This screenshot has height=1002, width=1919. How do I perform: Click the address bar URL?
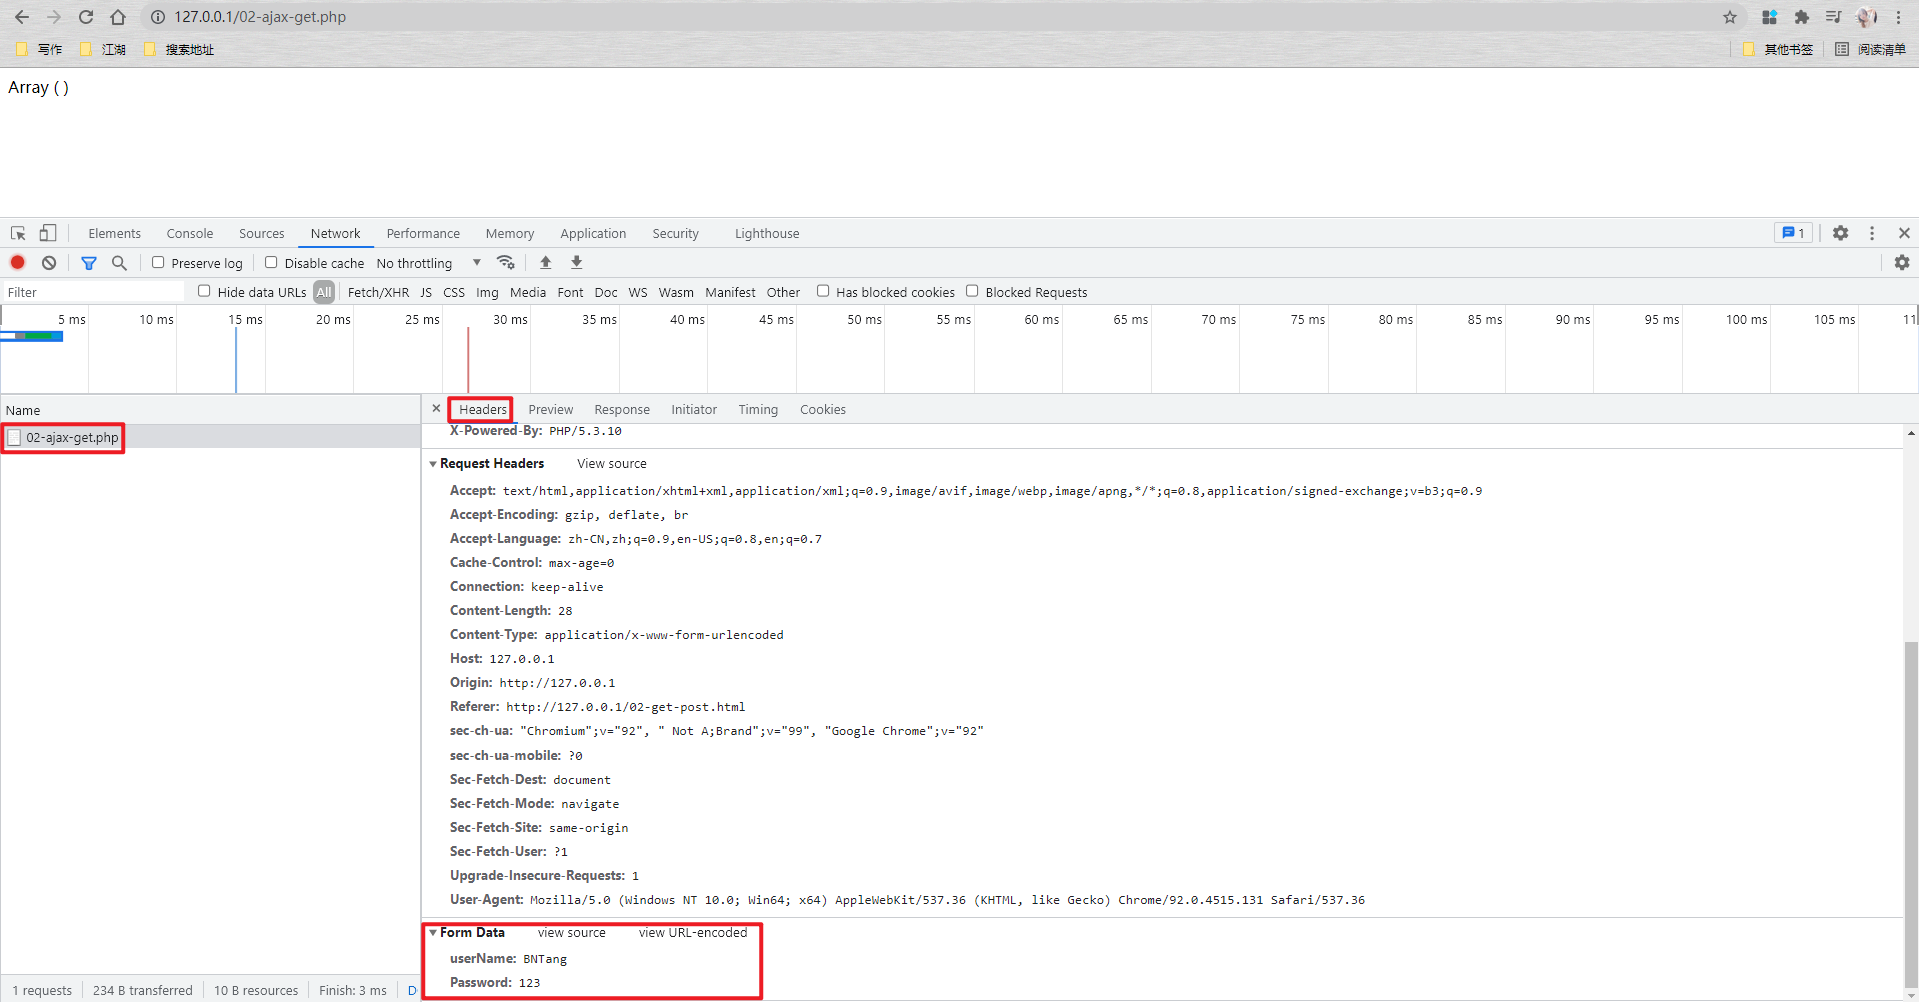pos(260,17)
